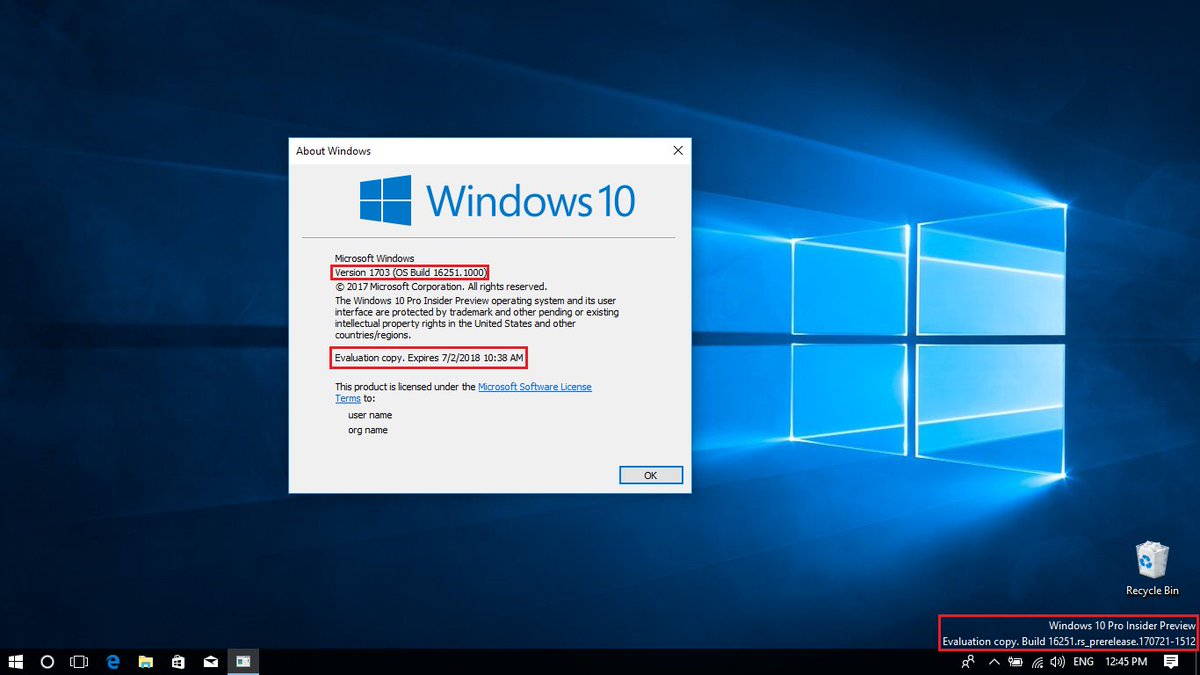This screenshot has height=675, width=1200.
Task: Open Task View
Action: pyautogui.click(x=79, y=662)
